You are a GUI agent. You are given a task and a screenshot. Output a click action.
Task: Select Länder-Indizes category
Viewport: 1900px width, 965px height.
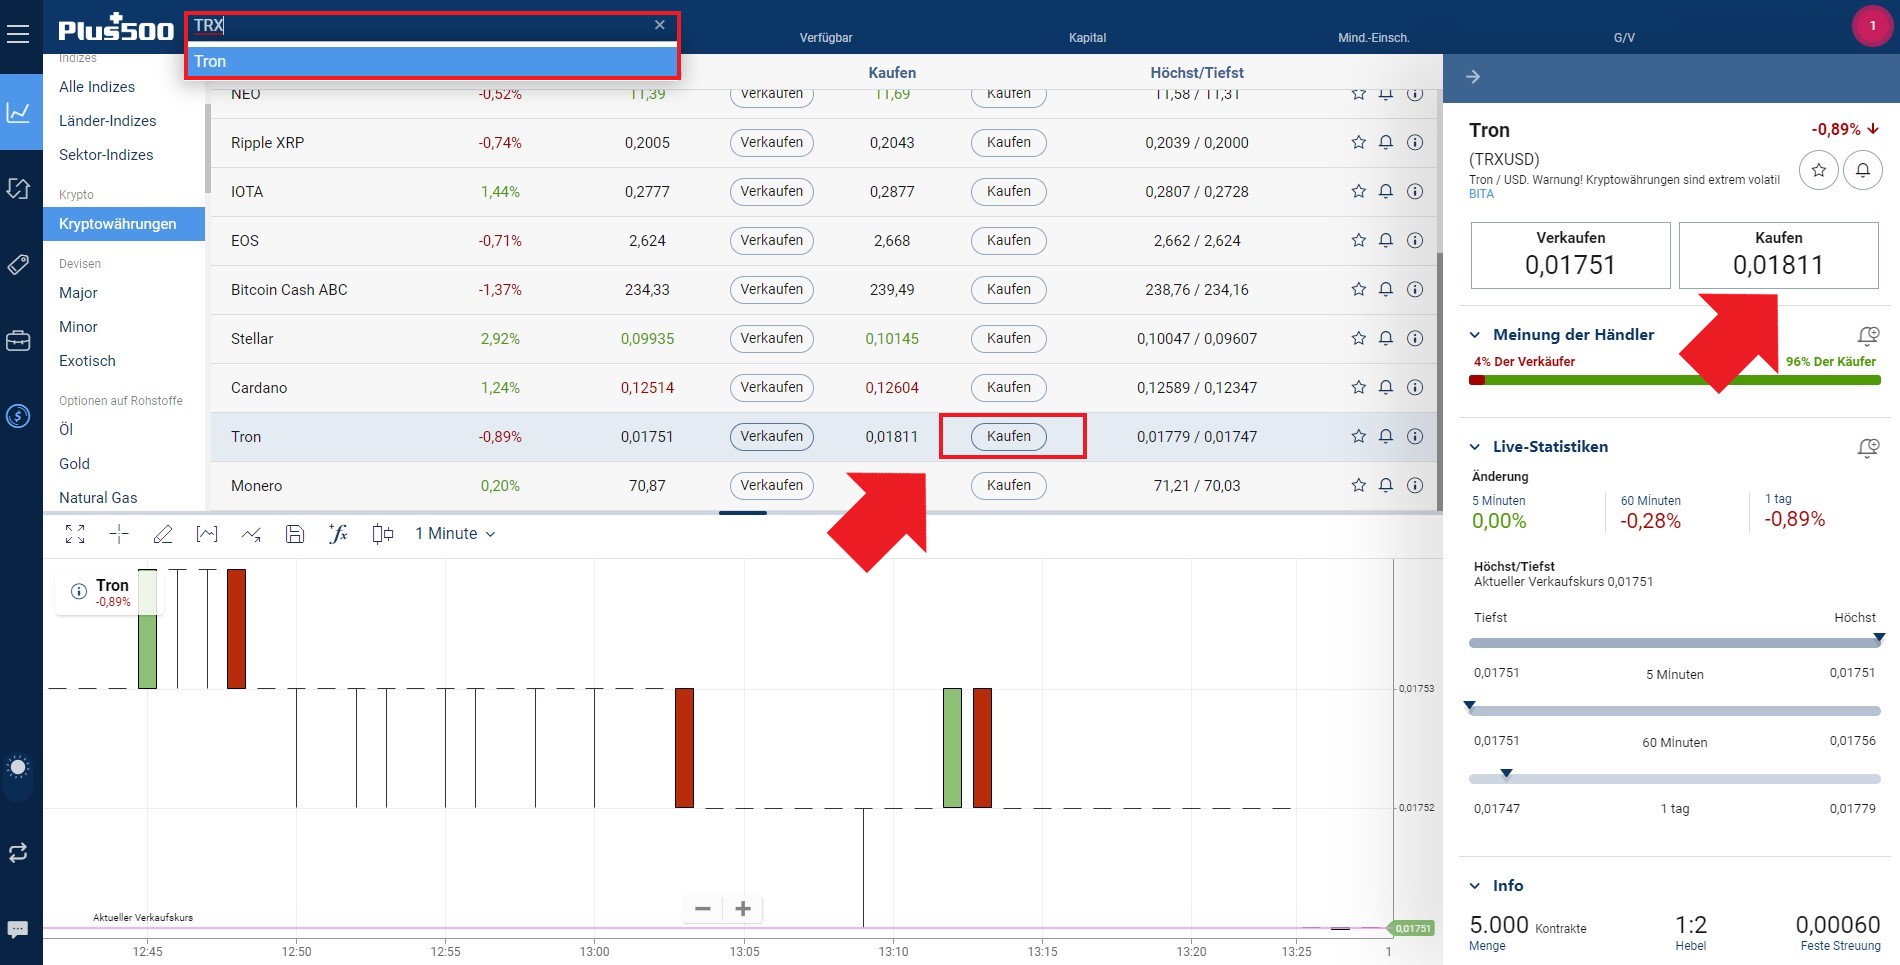108,121
